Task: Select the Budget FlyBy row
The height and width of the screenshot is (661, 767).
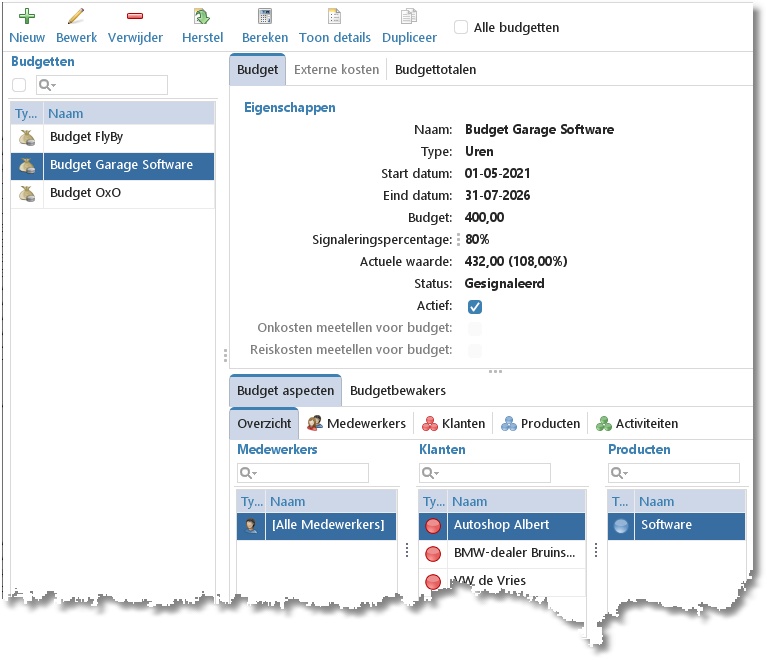Action: pos(113,137)
